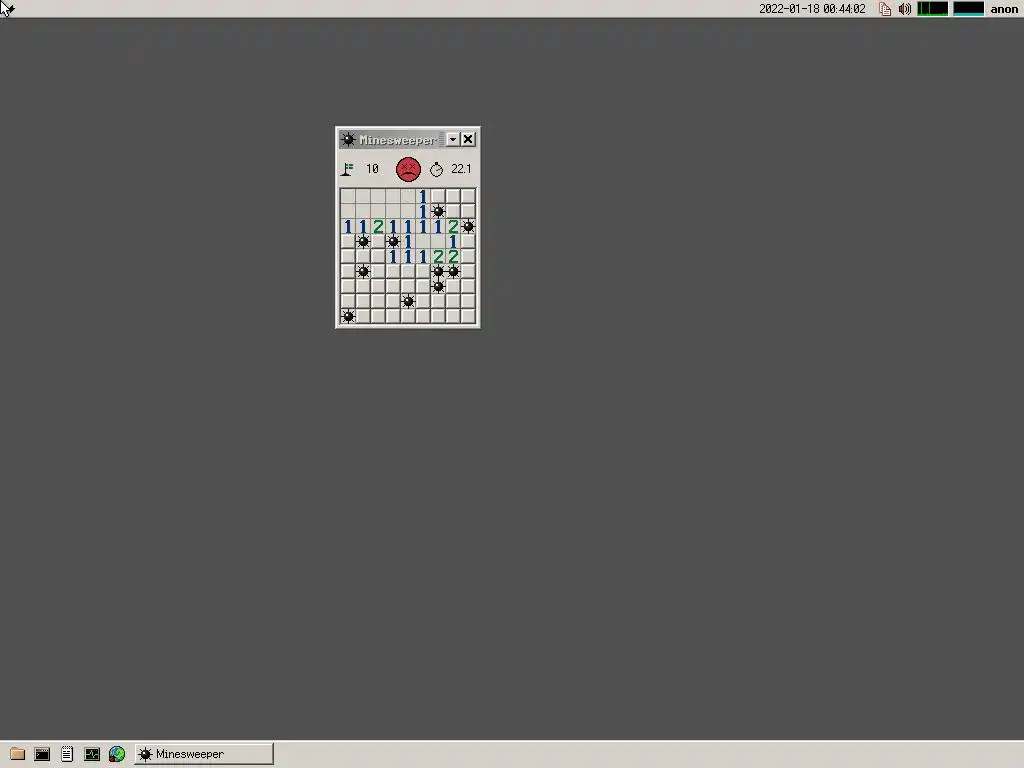Open the system monitor icon in the taskbar
The image size is (1024, 768).
(91, 754)
